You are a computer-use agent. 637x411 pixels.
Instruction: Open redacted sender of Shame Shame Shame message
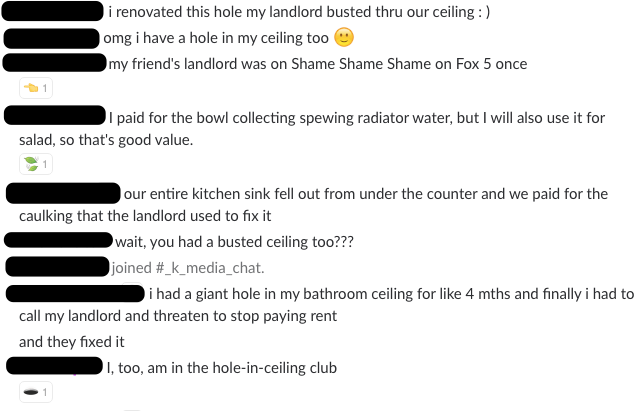(x=54, y=63)
